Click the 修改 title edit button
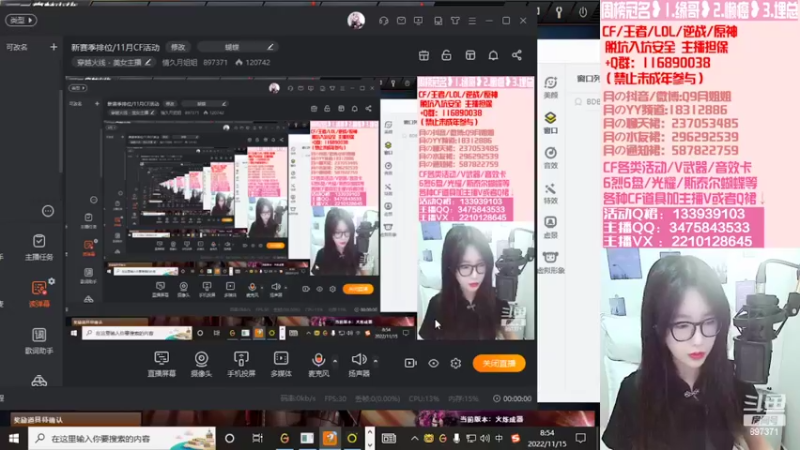The image size is (800, 450). 178,47
